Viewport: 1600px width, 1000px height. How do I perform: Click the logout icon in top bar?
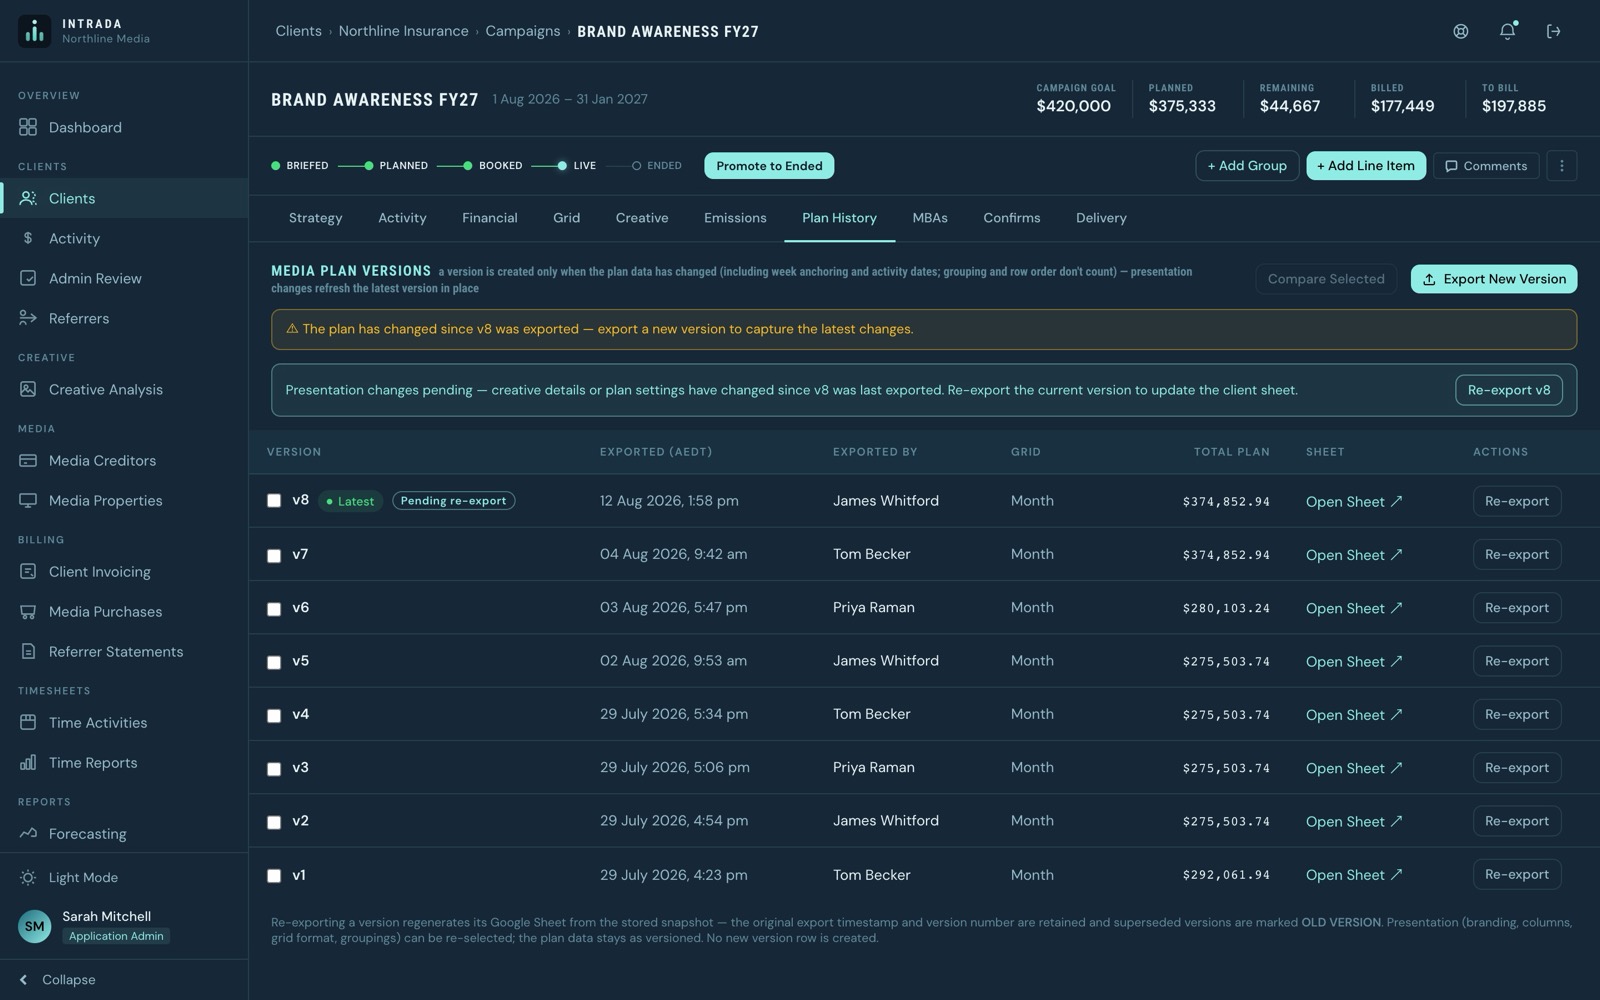(x=1554, y=31)
